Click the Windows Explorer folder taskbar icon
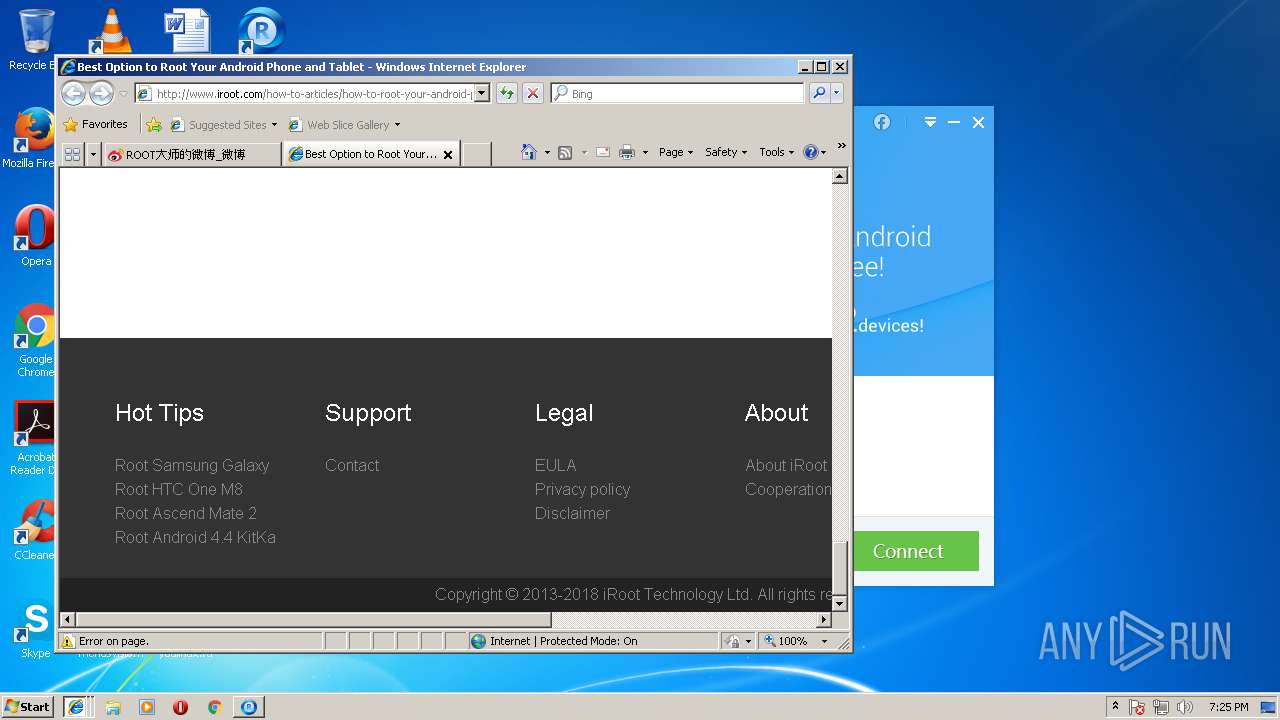 click(112, 707)
